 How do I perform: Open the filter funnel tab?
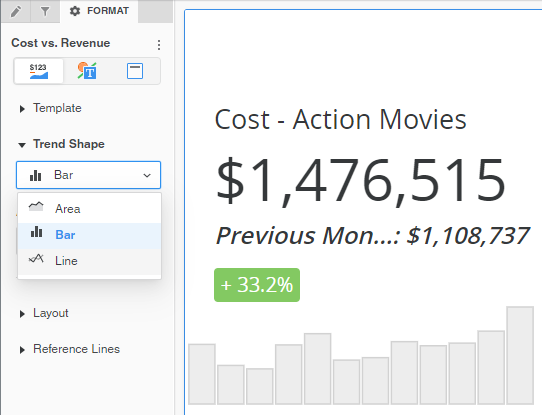(x=45, y=12)
